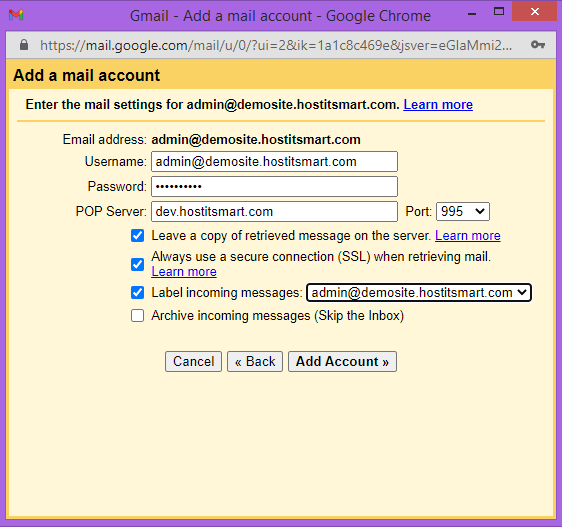Open Learn more link about leaving a copy
The image size is (562, 527).
click(468, 236)
